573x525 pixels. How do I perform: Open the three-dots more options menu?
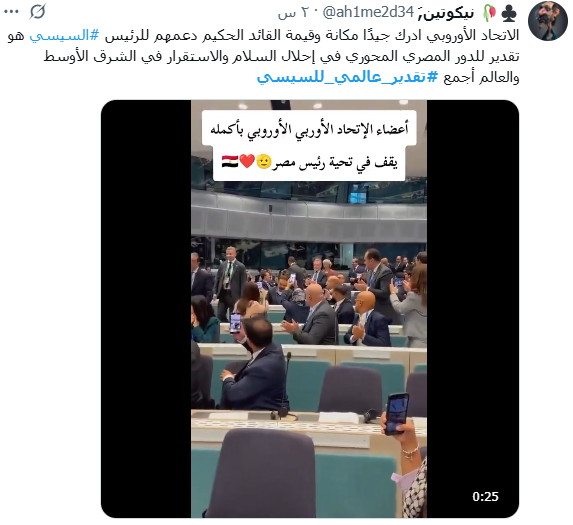click(x=11, y=12)
